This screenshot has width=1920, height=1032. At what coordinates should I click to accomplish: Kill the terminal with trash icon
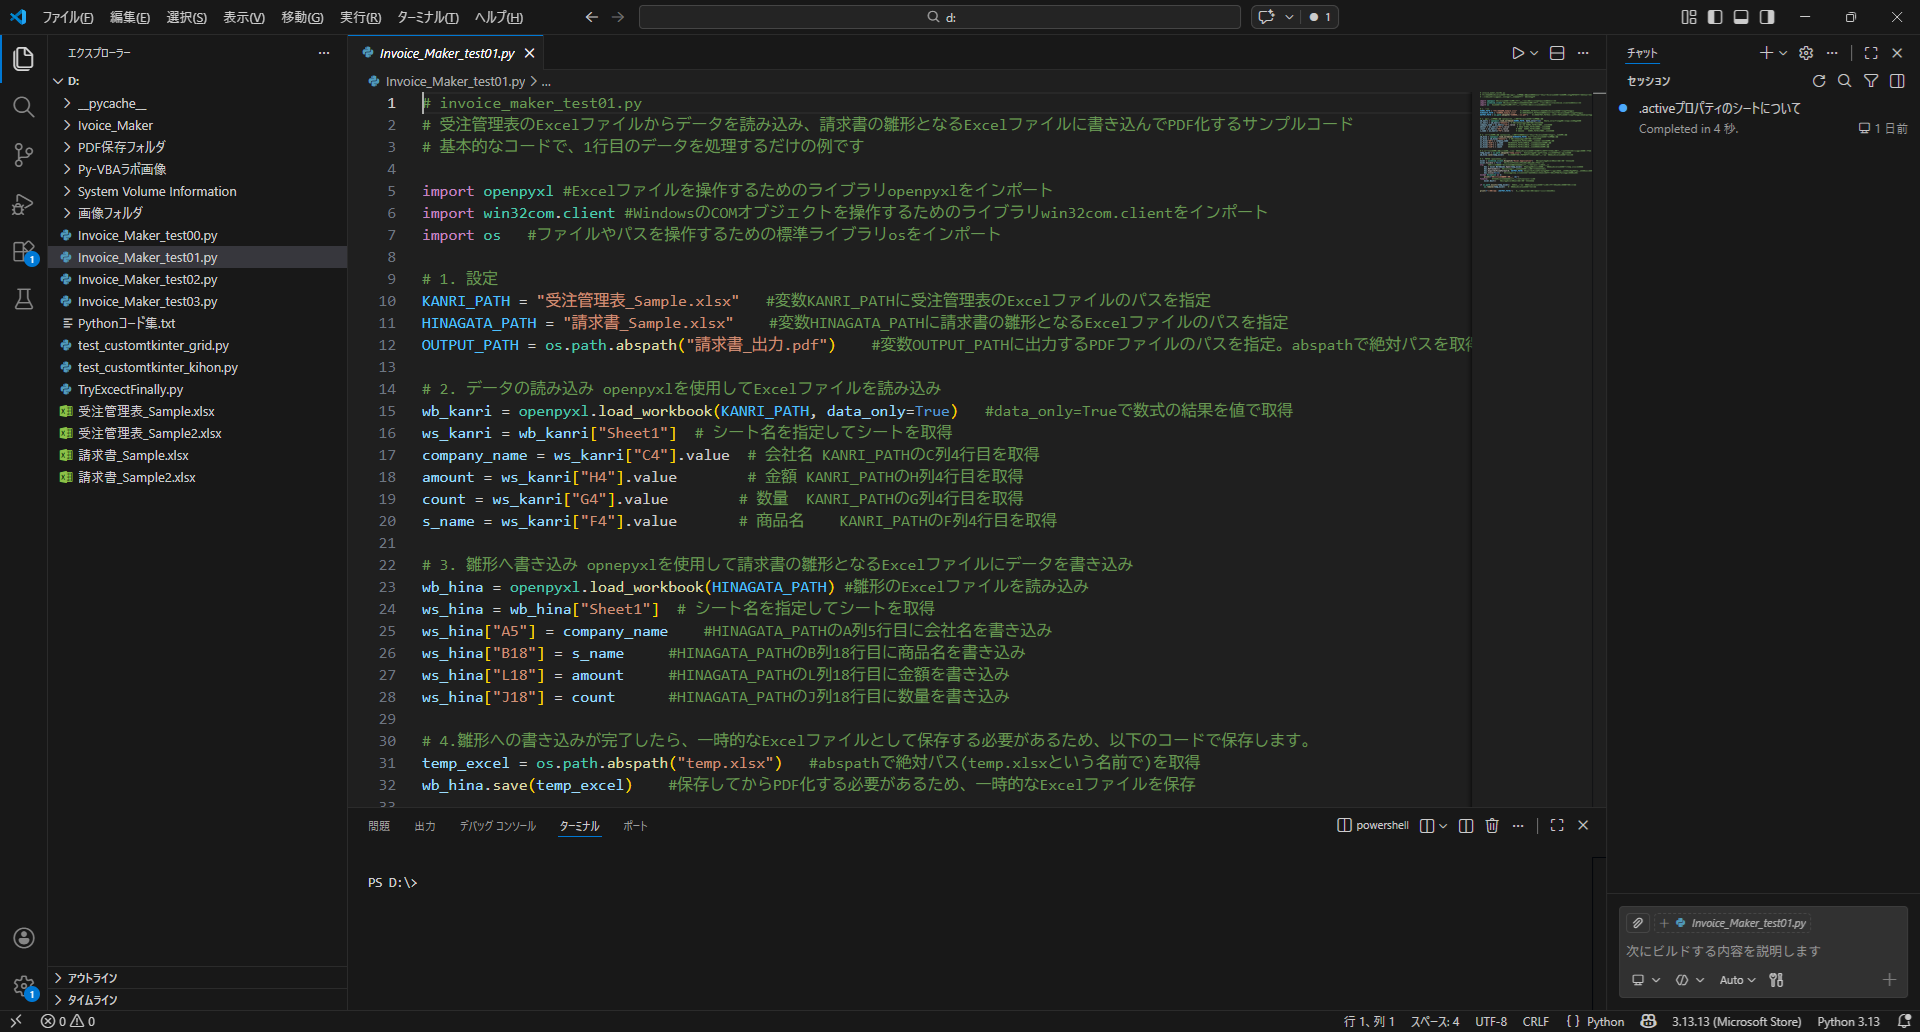coord(1492,826)
